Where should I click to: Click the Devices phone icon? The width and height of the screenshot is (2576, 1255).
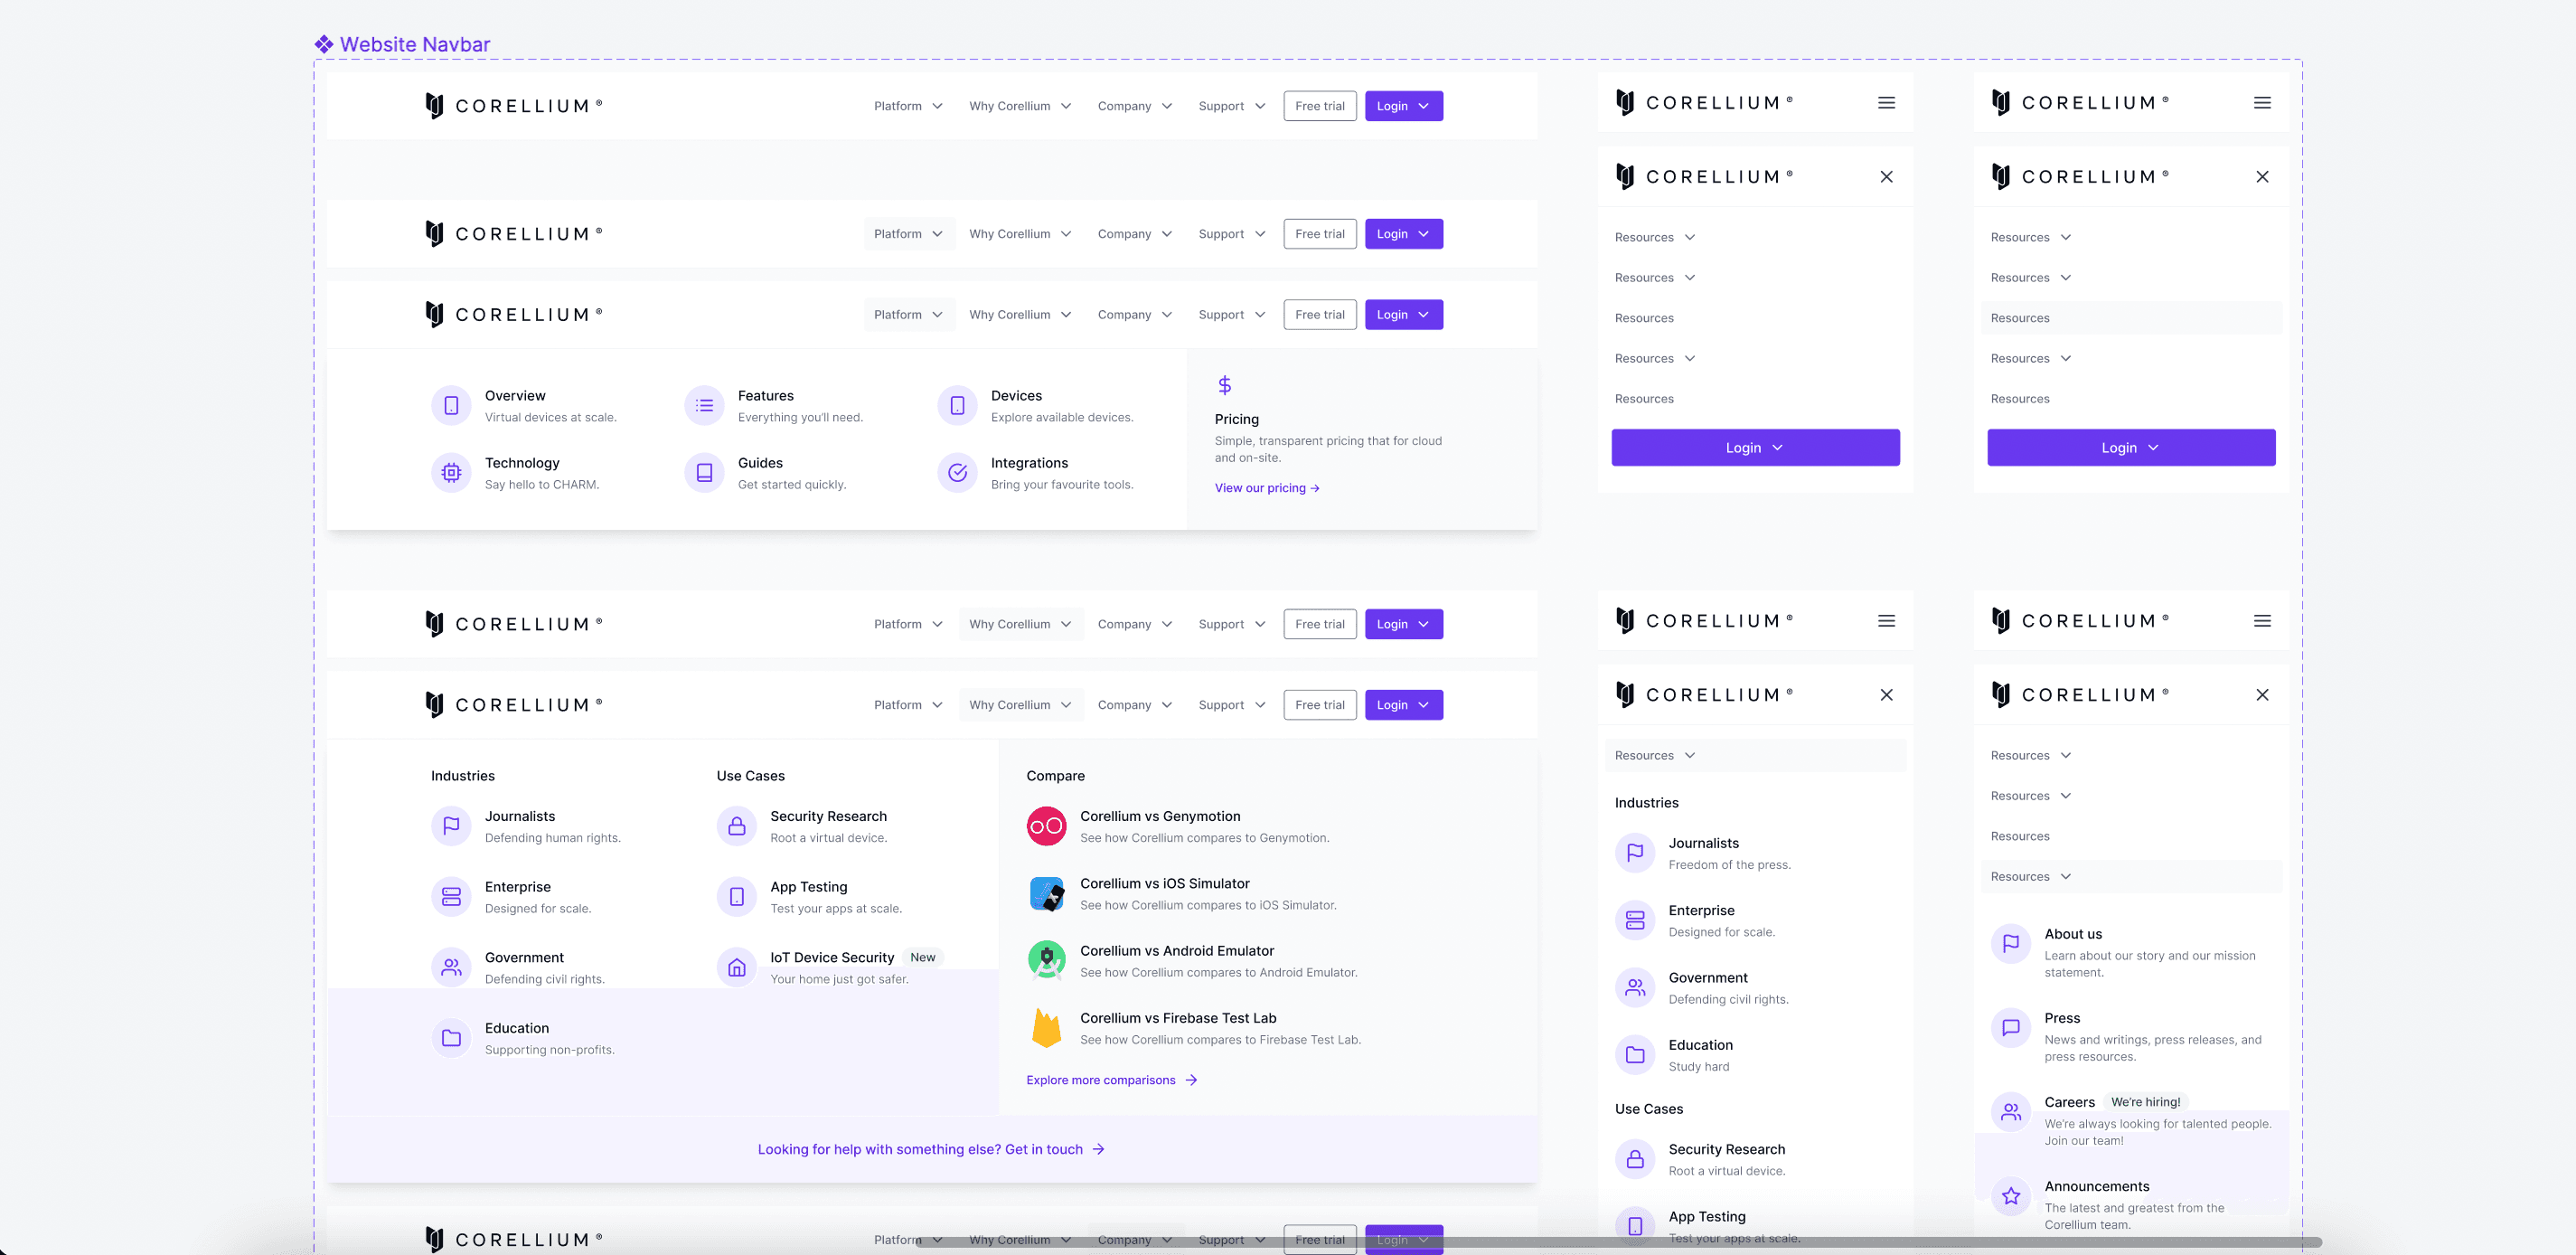(957, 405)
